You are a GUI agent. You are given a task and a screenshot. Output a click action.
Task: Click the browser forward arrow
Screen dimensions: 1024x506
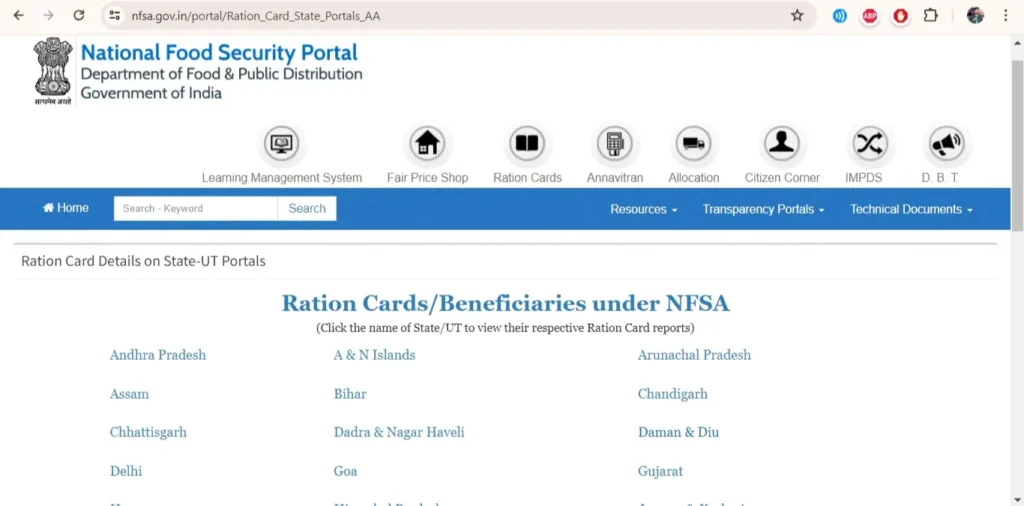[48, 16]
